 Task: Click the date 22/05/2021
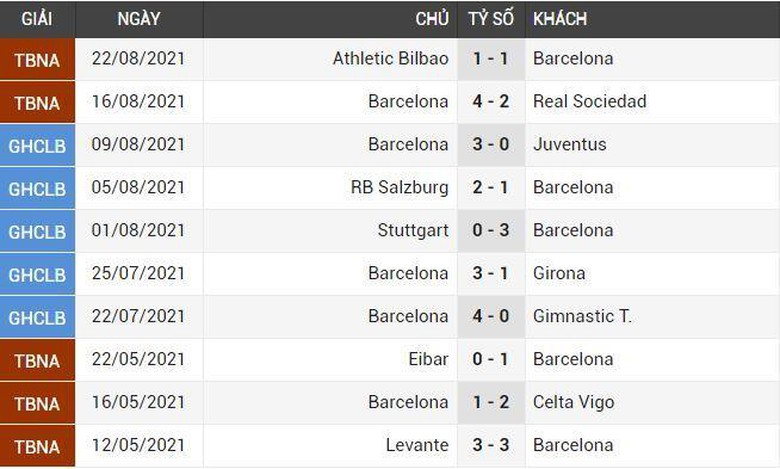[138, 359]
